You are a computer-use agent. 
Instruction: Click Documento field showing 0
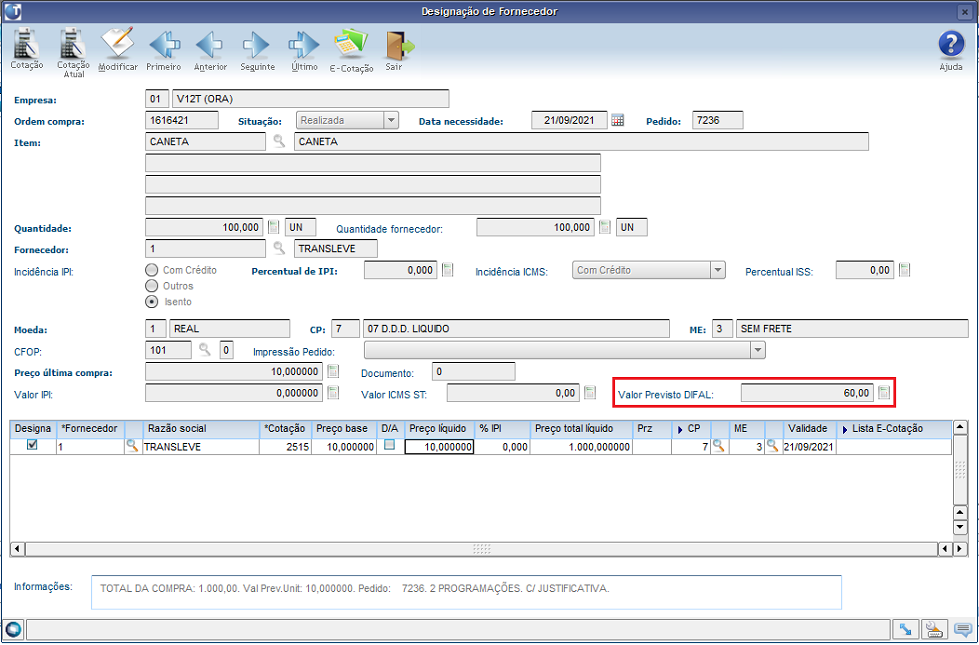(473, 372)
